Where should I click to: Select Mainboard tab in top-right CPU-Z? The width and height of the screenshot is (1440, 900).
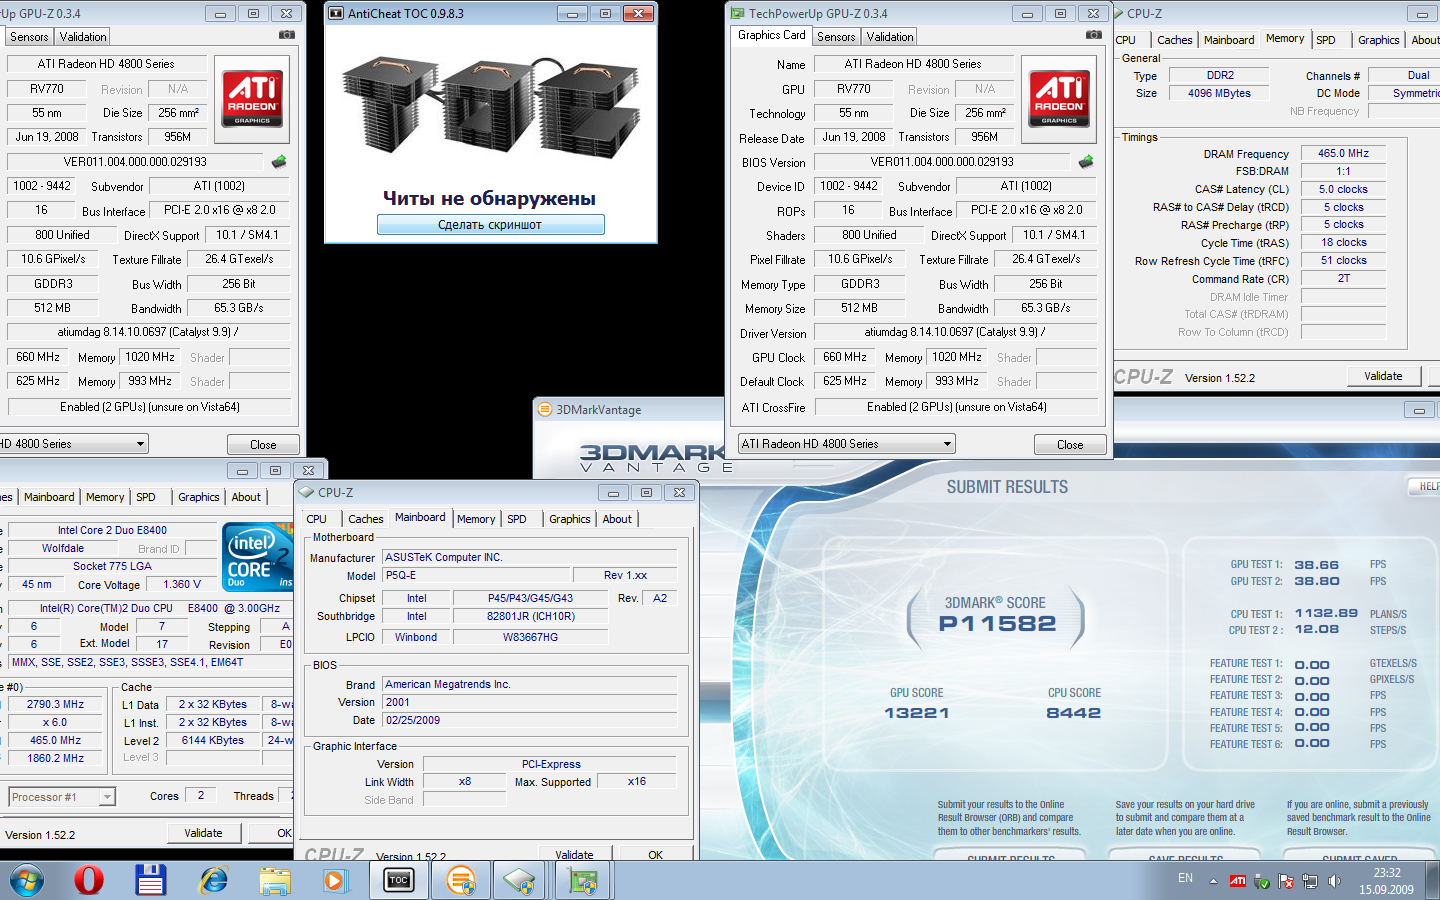coord(1229,40)
